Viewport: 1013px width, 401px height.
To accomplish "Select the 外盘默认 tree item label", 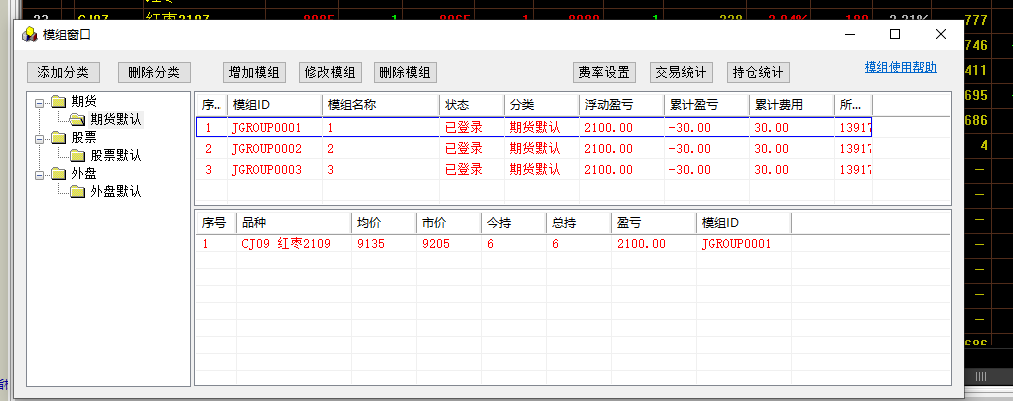I will [116, 192].
